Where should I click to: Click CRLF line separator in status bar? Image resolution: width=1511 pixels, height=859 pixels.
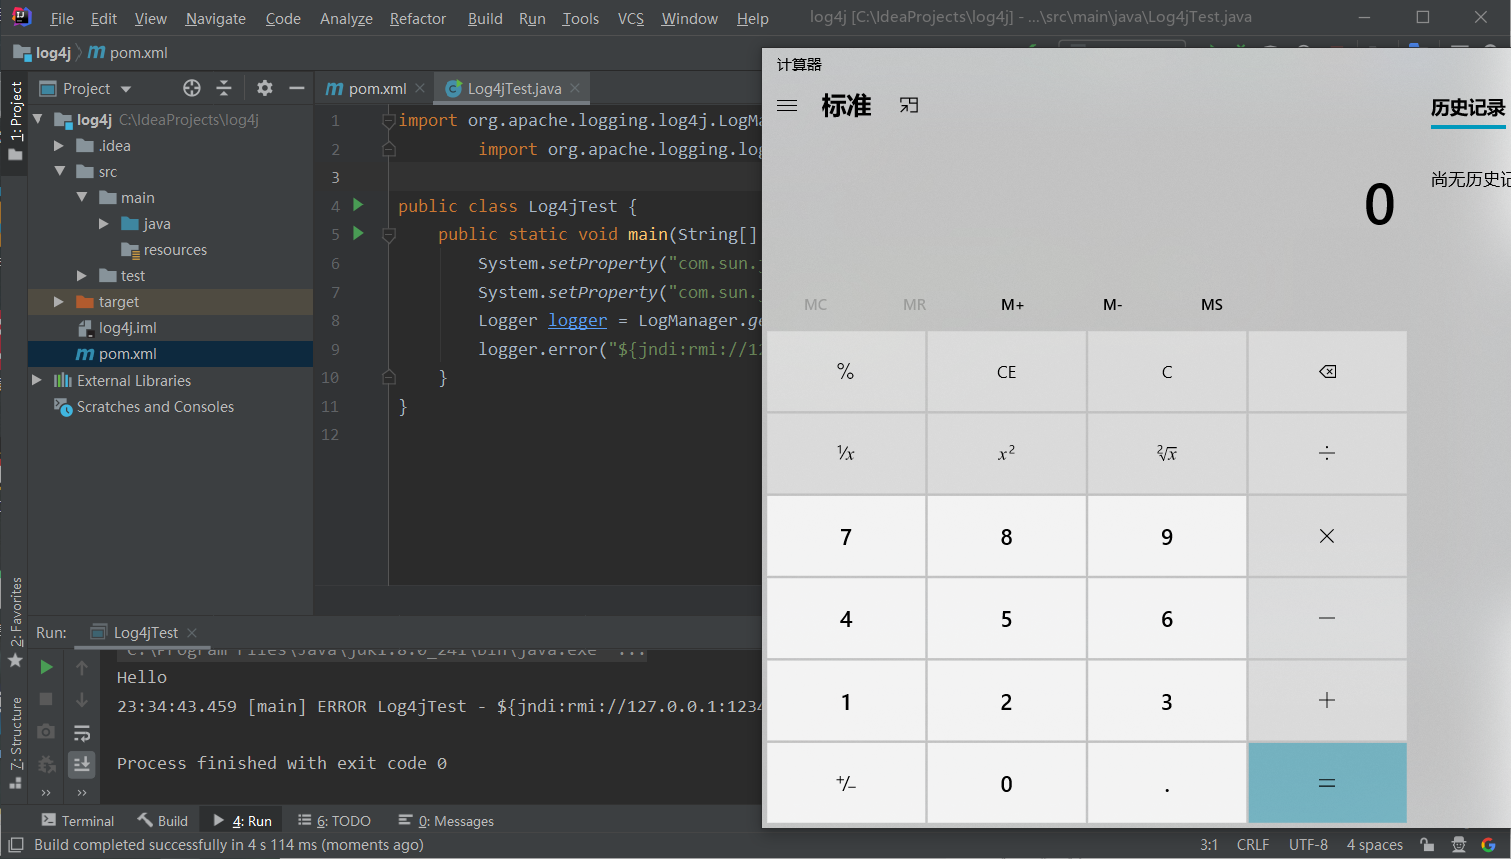(1253, 845)
